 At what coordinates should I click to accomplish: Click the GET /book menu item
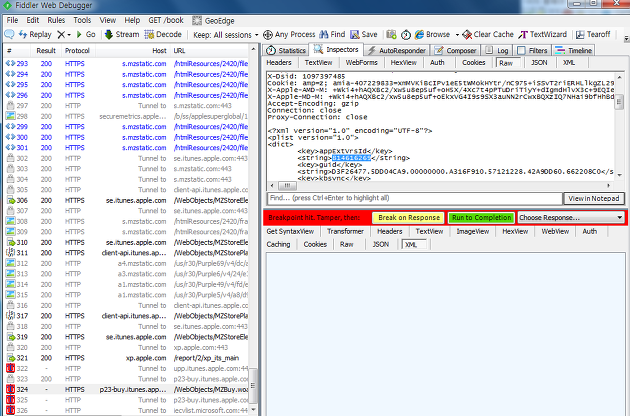coord(166,20)
